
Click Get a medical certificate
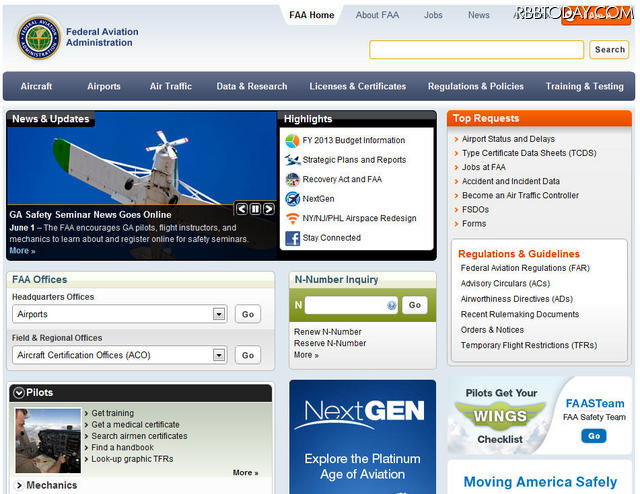(x=135, y=425)
